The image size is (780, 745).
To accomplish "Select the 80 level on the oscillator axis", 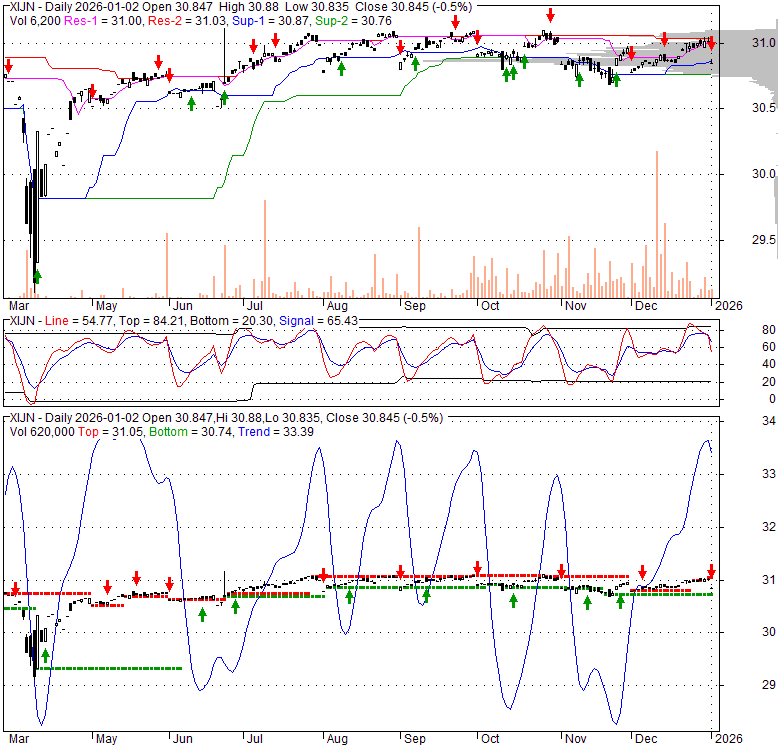I will click(741, 329).
